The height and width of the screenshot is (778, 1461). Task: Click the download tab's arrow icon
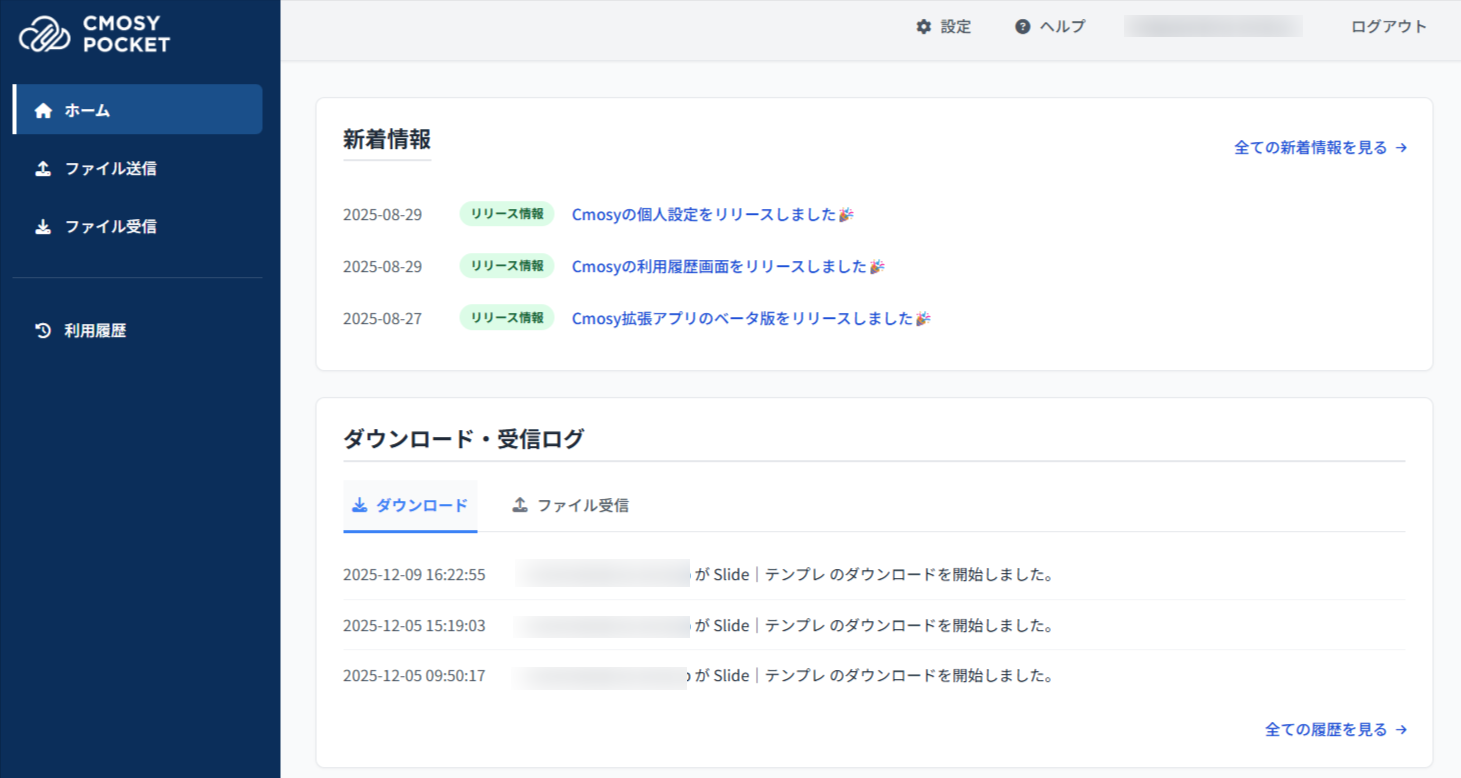point(360,506)
